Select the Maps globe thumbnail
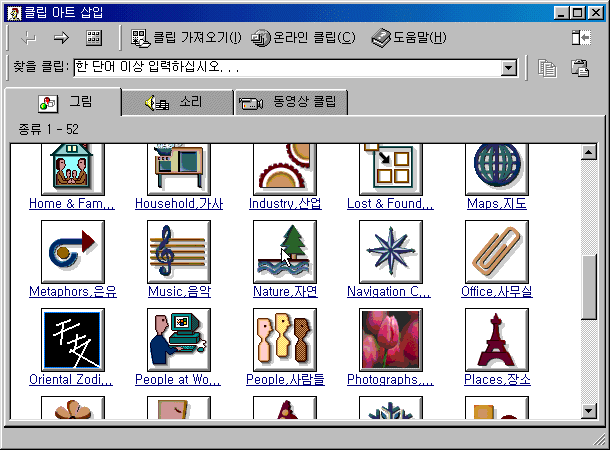Image resolution: width=610 pixels, height=450 pixels. tap(497, 169)
